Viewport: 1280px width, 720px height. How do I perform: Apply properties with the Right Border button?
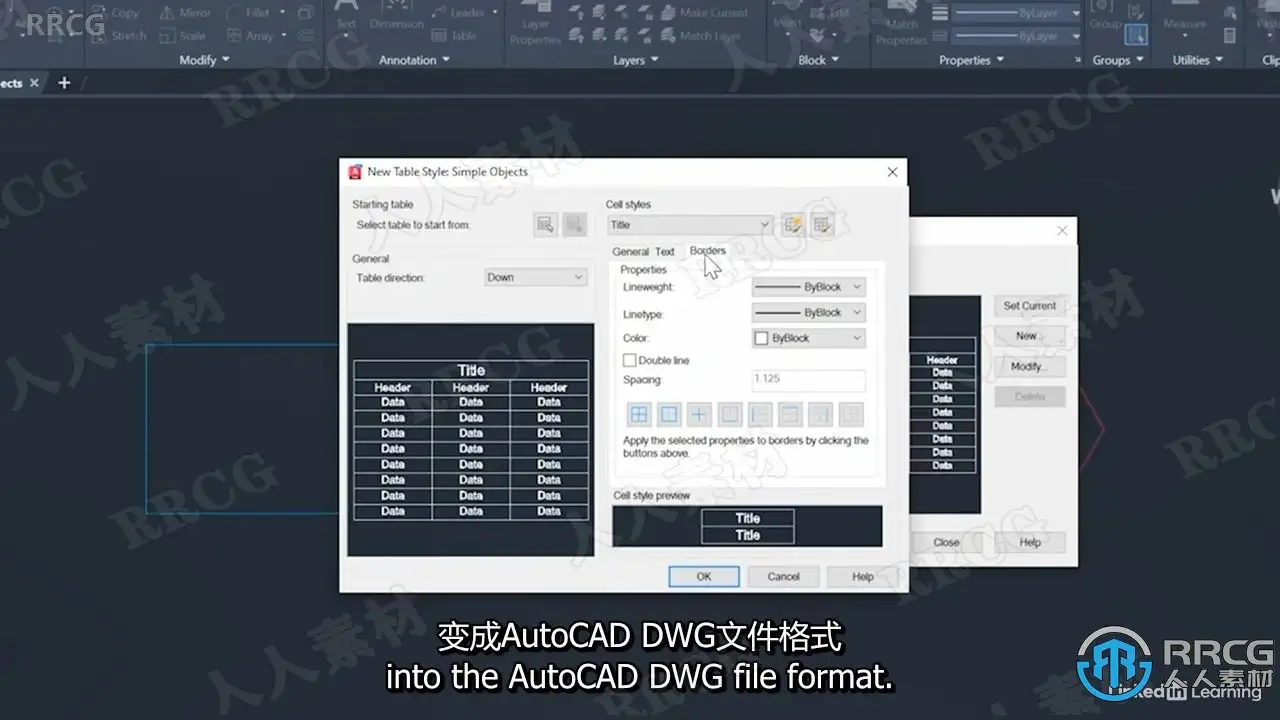[x=820, y=414]
